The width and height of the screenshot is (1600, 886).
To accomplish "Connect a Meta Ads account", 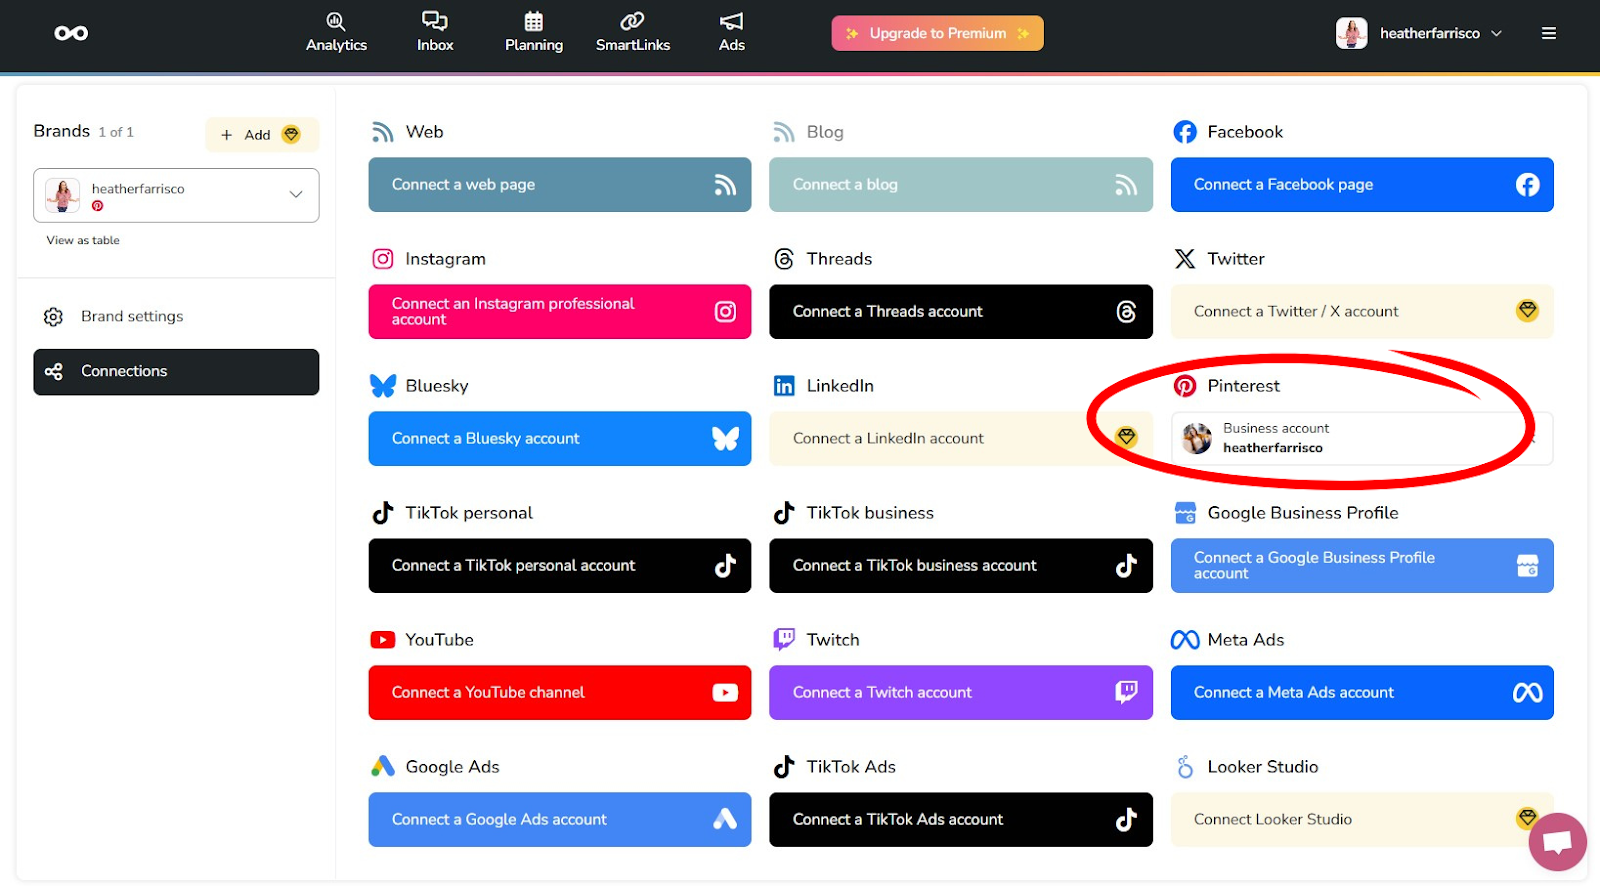I will (1362, 692).
